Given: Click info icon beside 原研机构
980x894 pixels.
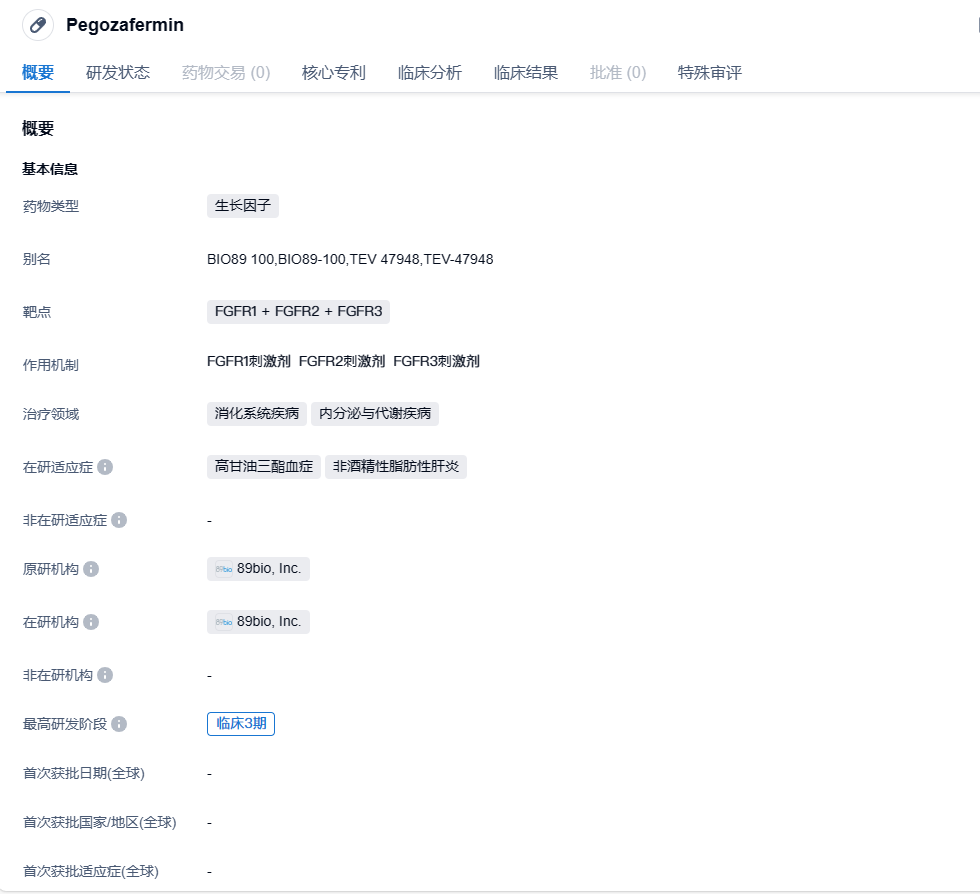Looking at the screenshot, I should (x=91, y=569).
